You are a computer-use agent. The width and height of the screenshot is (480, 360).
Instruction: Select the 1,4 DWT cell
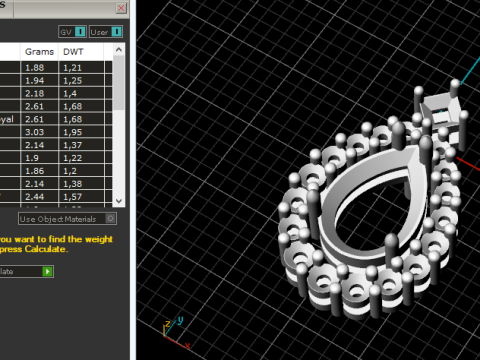[x=81, y=94]
